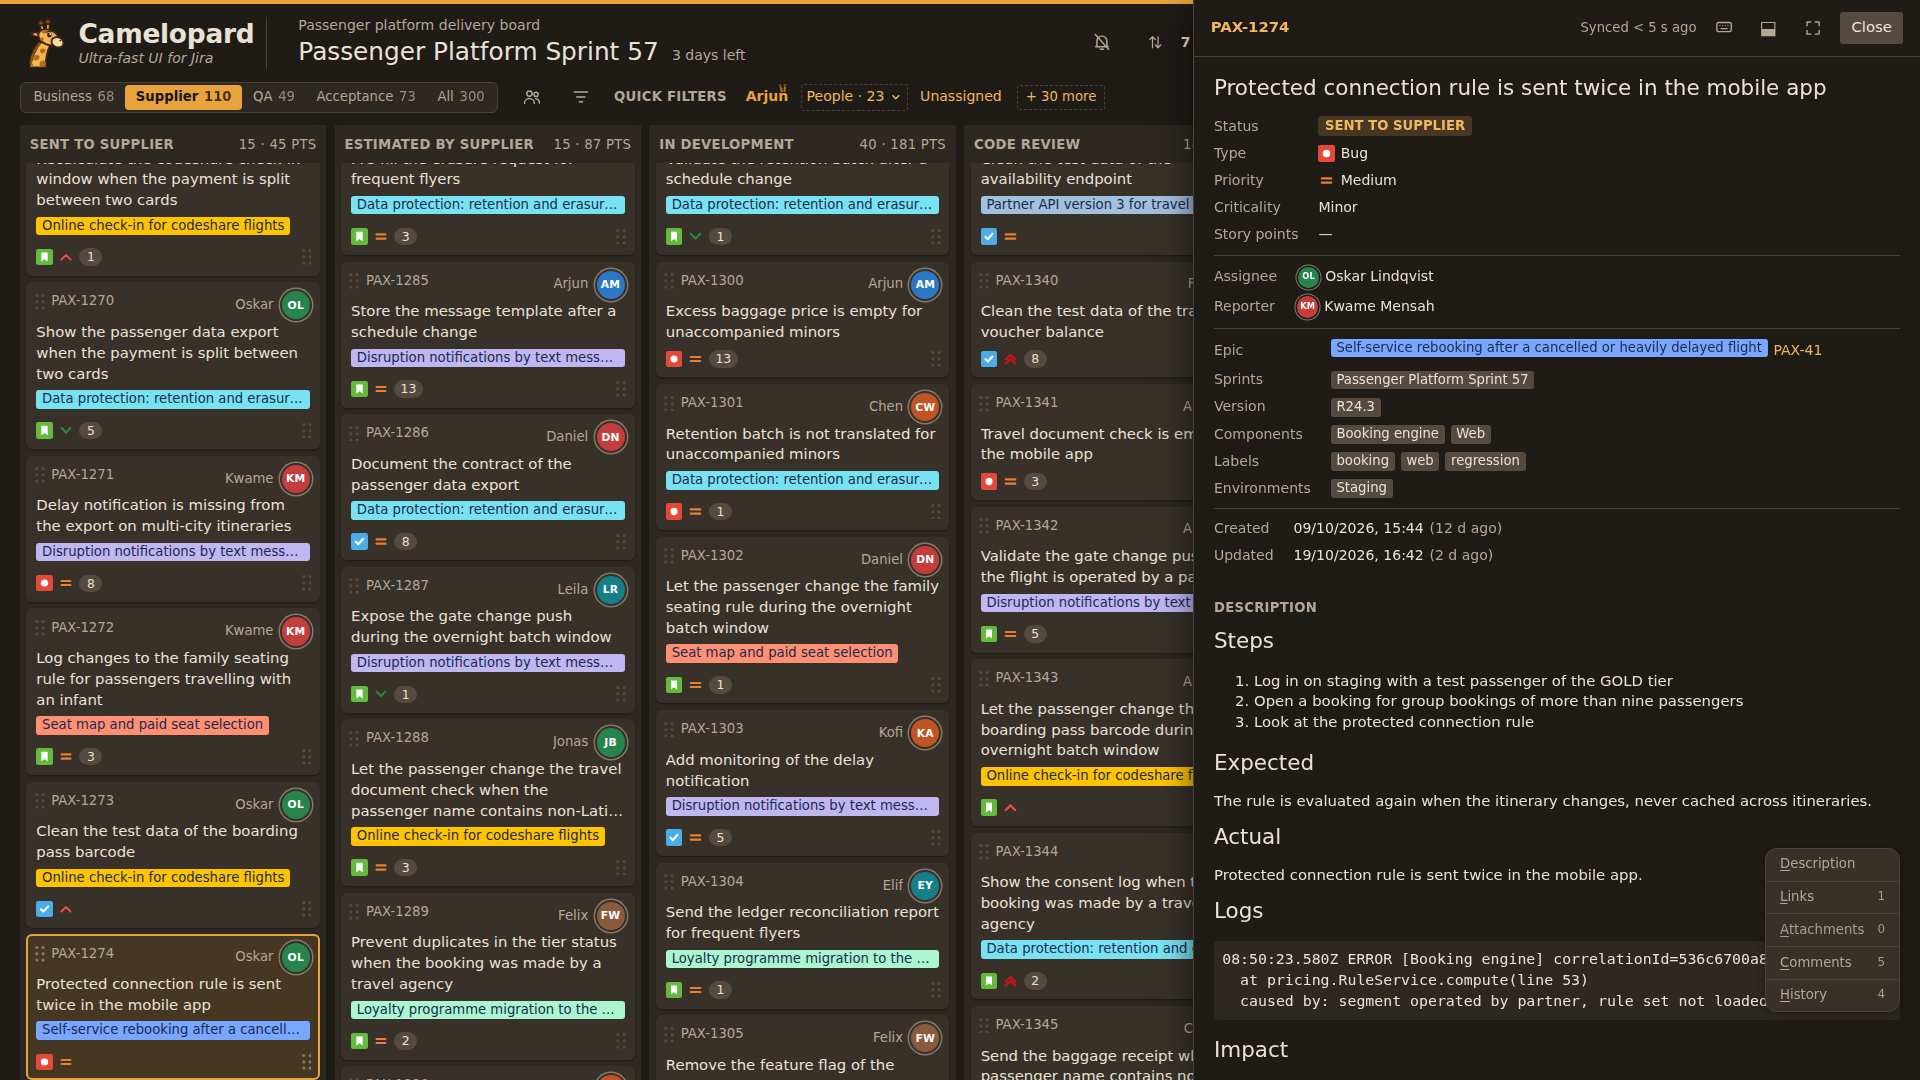This screenshot has height=1080, width=1920.
Task: Switch to the All 300 tab
Action: pos(461,96)
